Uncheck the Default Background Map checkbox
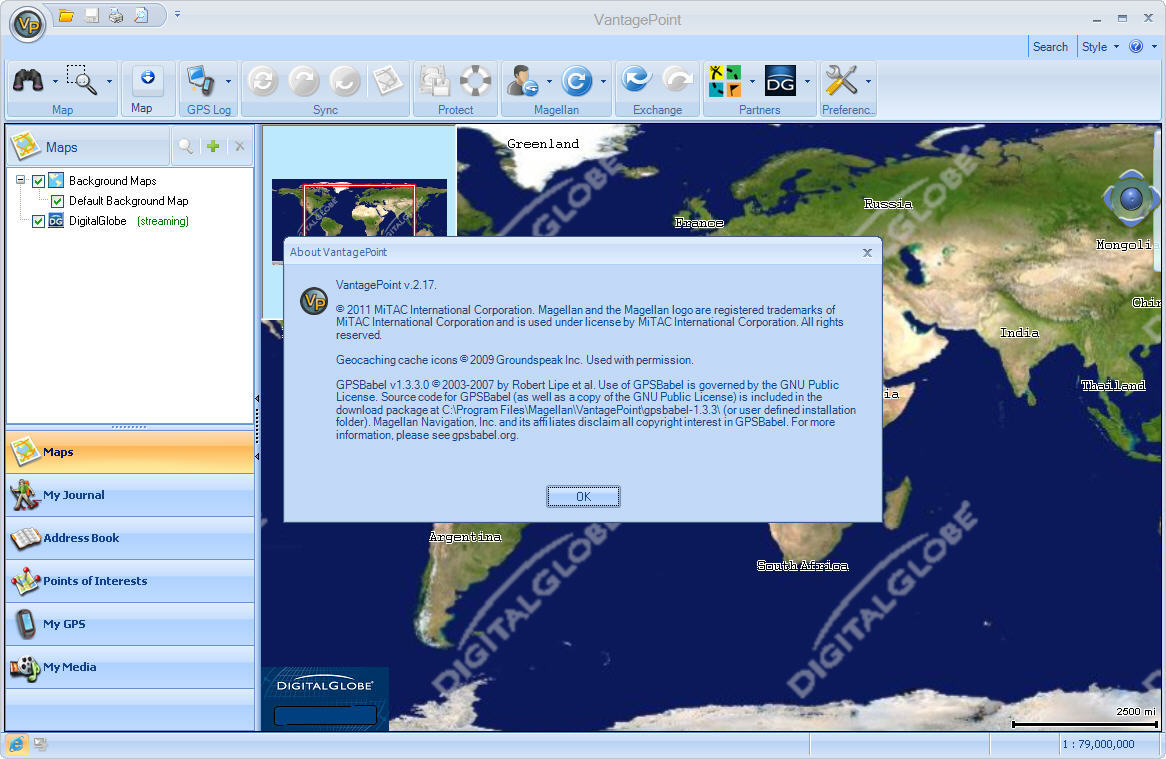Screen dimensions: 1166x759 pos(57,201)
